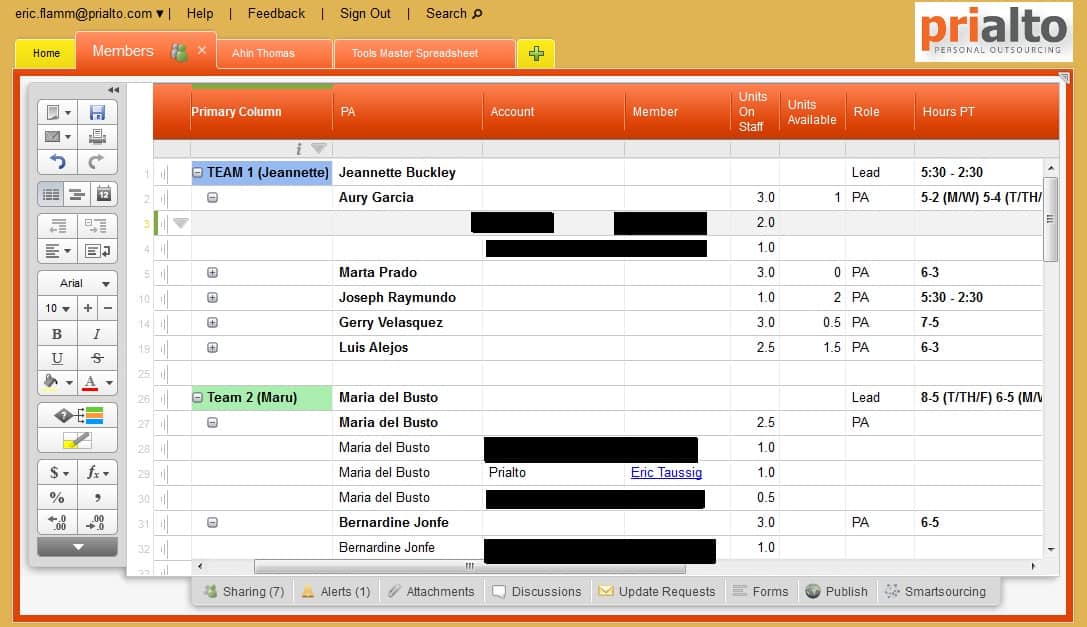Open the background fill color picker
Screen dimensions: 1087x627
pos(57,382)
